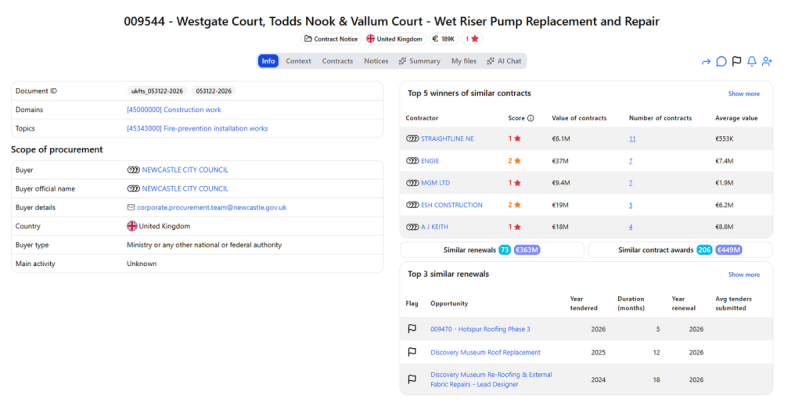Click the Similar renewals button

point(492,250)
